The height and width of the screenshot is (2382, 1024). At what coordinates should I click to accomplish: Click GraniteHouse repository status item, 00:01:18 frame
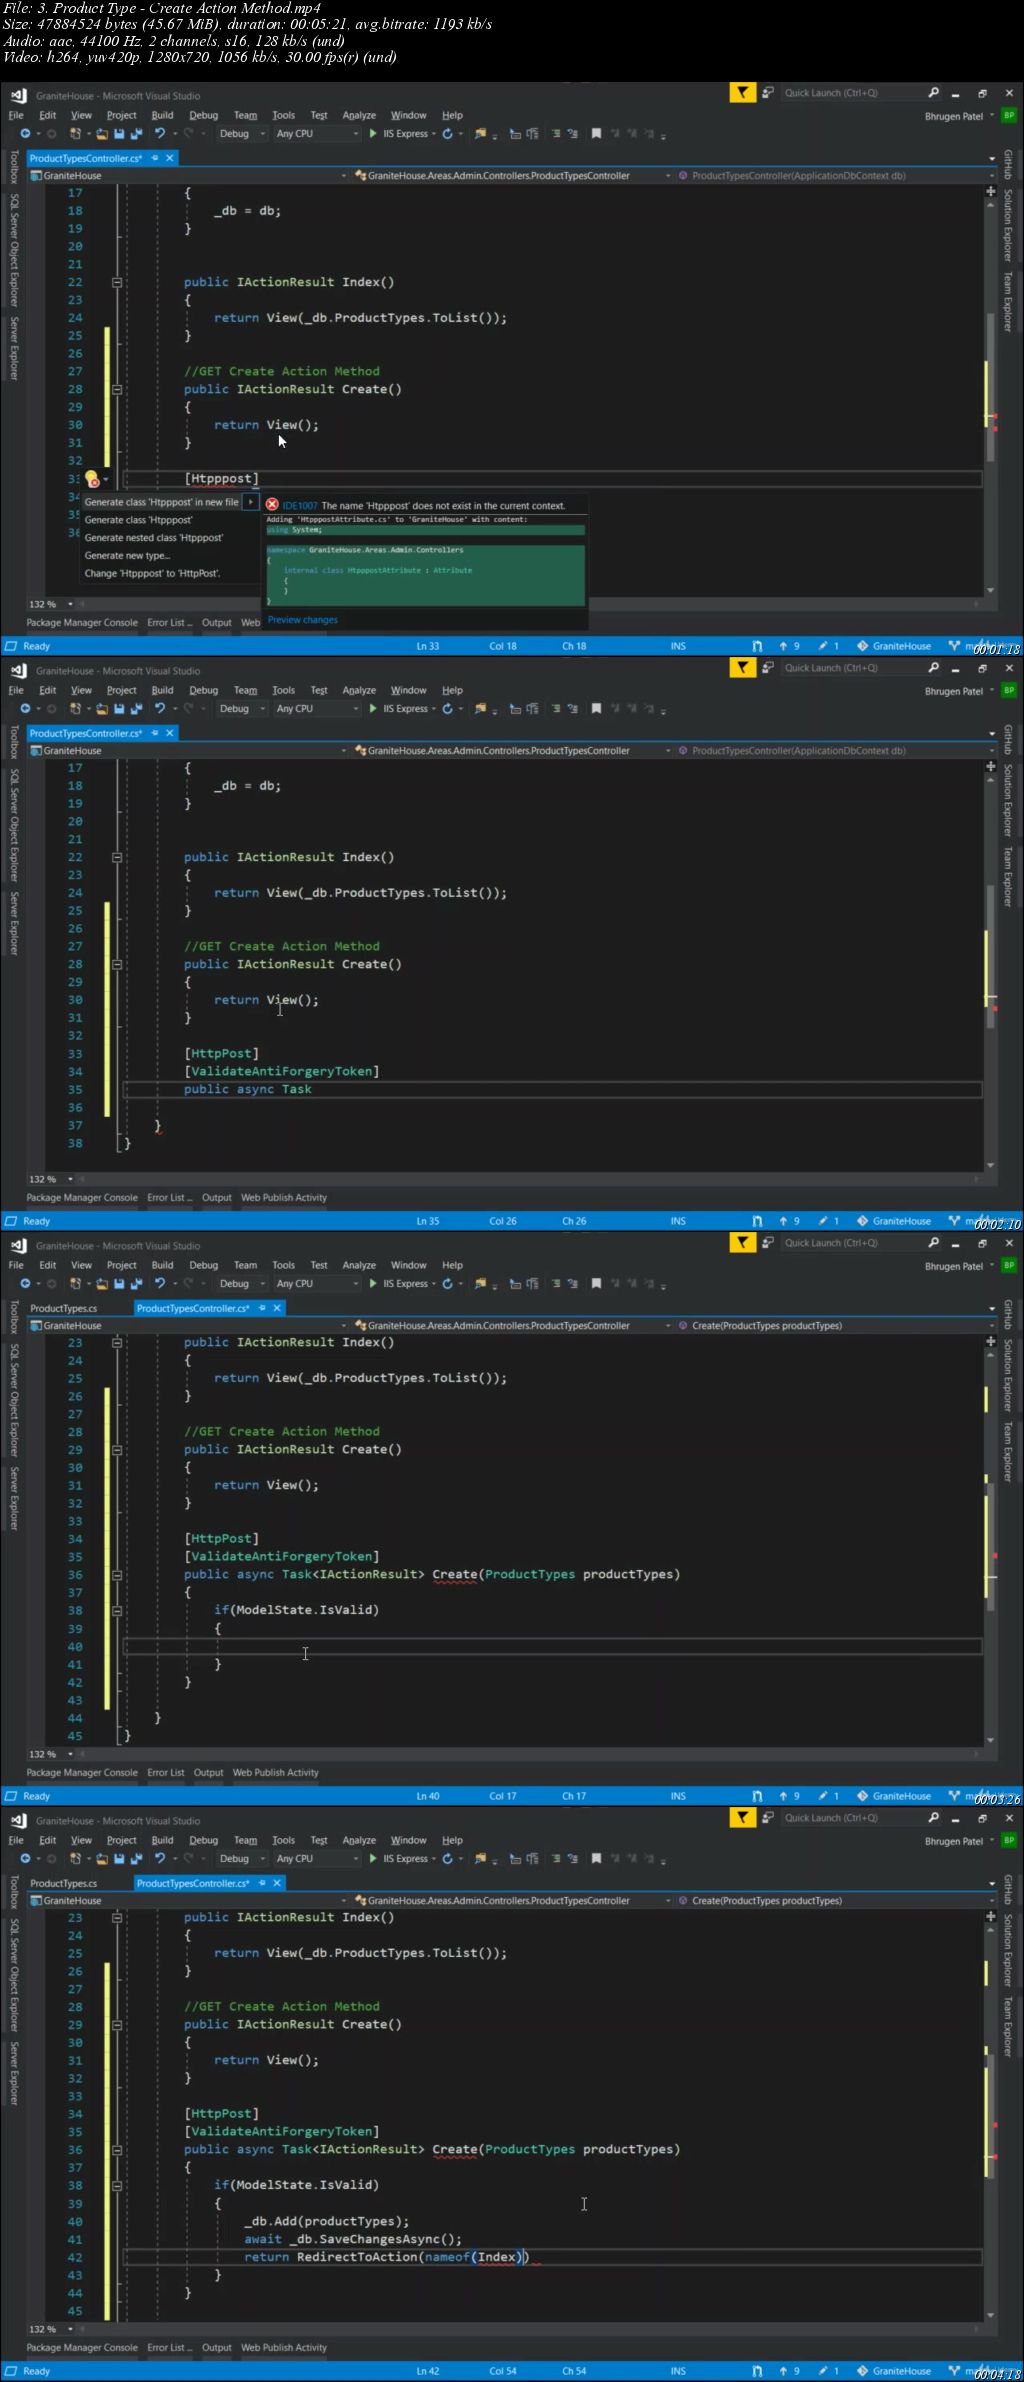coord(893,646)
